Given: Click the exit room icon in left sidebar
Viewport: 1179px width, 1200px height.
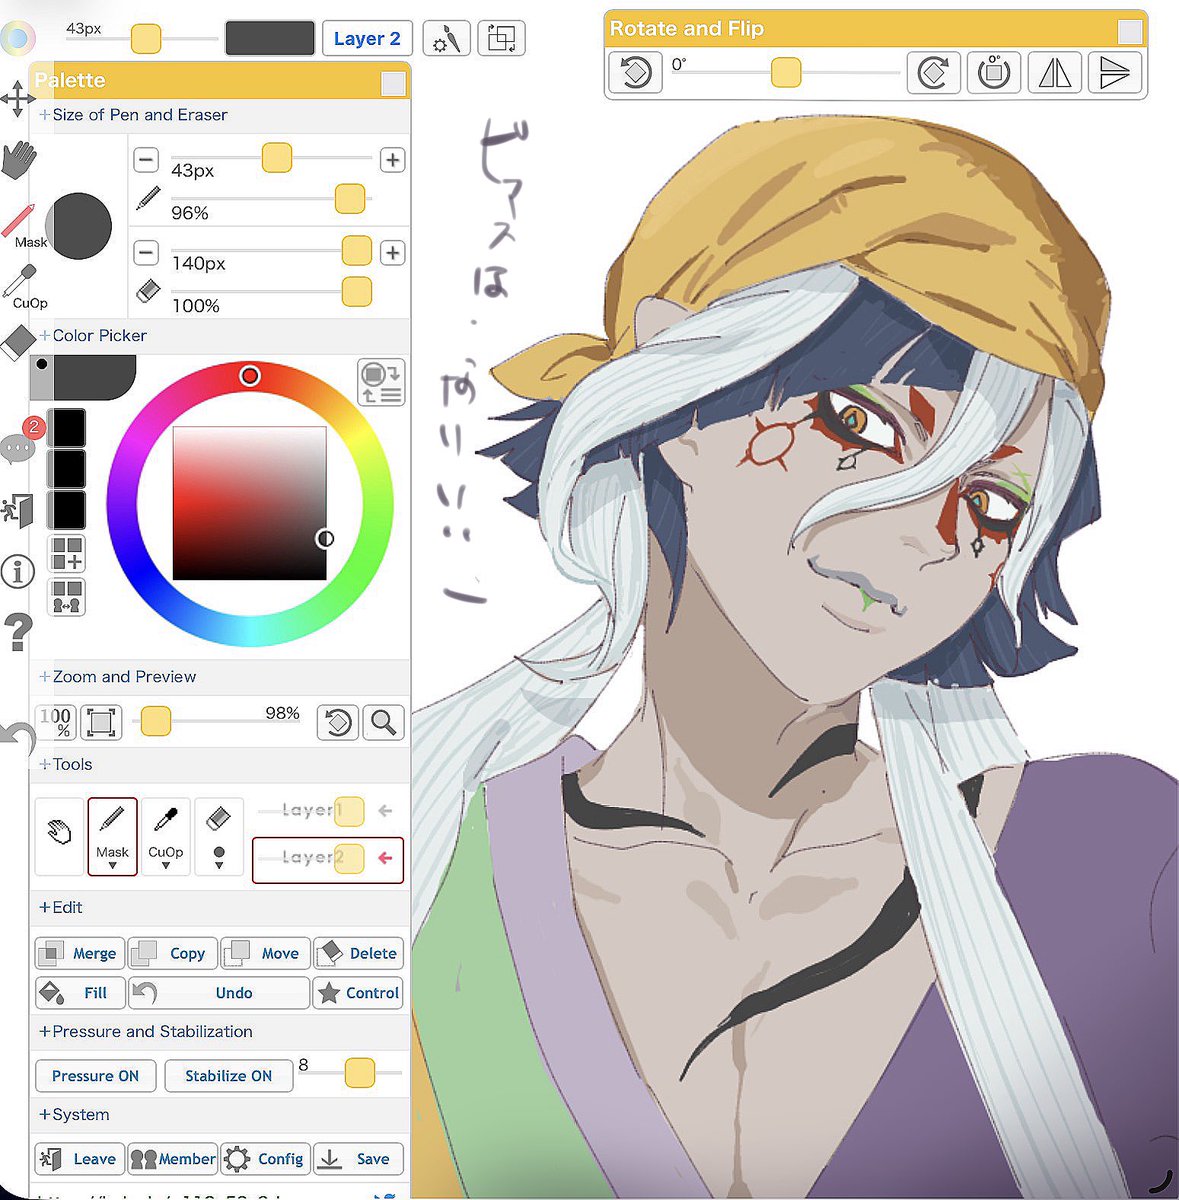Looking at the screenshot, I should click(18, 510).
